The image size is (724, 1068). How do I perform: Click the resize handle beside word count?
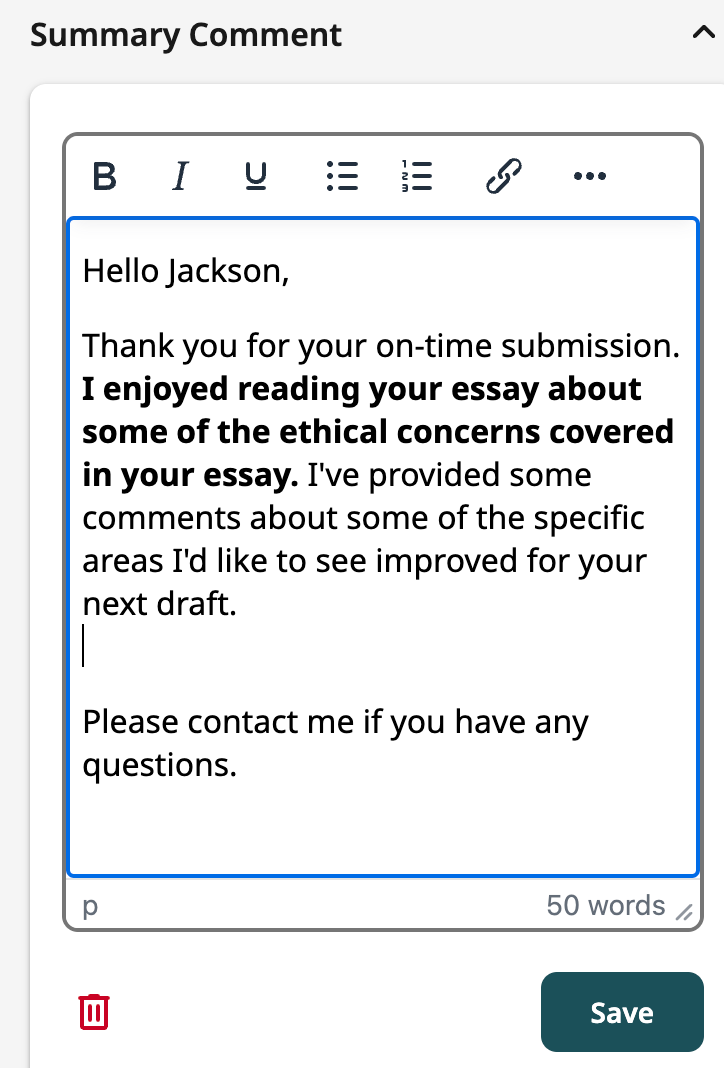pyautogui.click(x=684, y=911)
